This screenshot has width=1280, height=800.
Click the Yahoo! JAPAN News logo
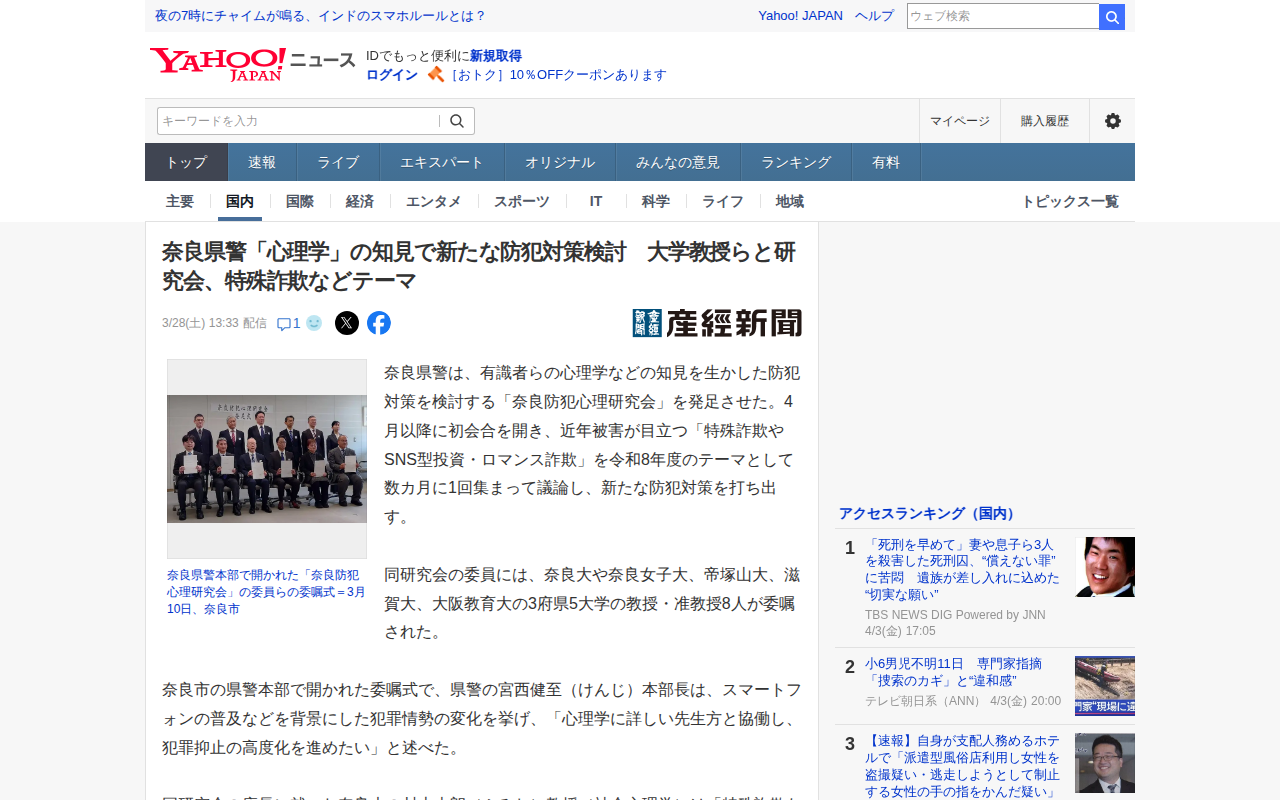(252, 63)
